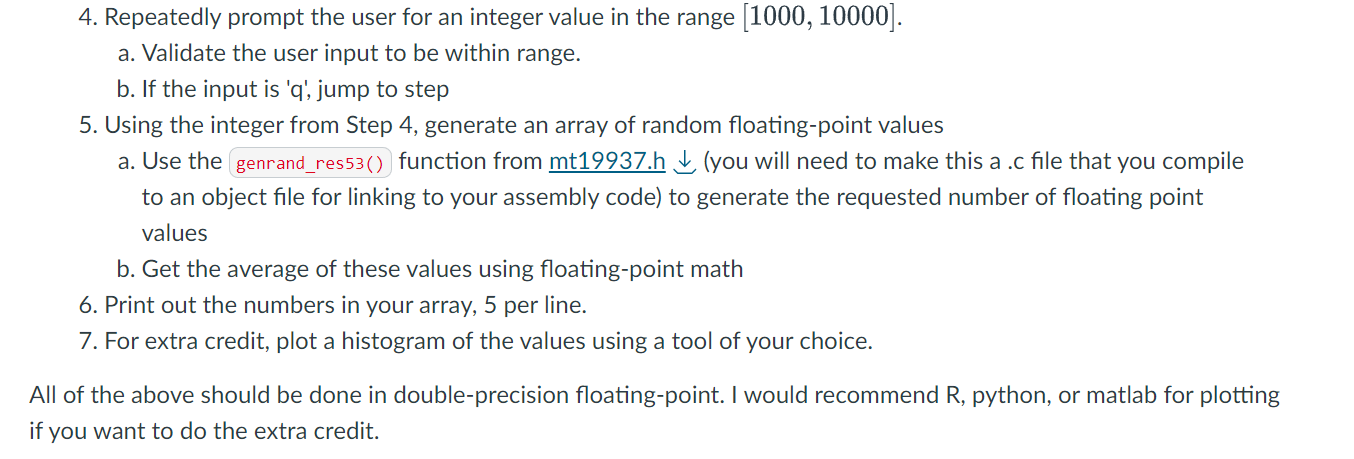
Task: Click step 5 'Using the integer from Step 4'
Action: [511, 125]
